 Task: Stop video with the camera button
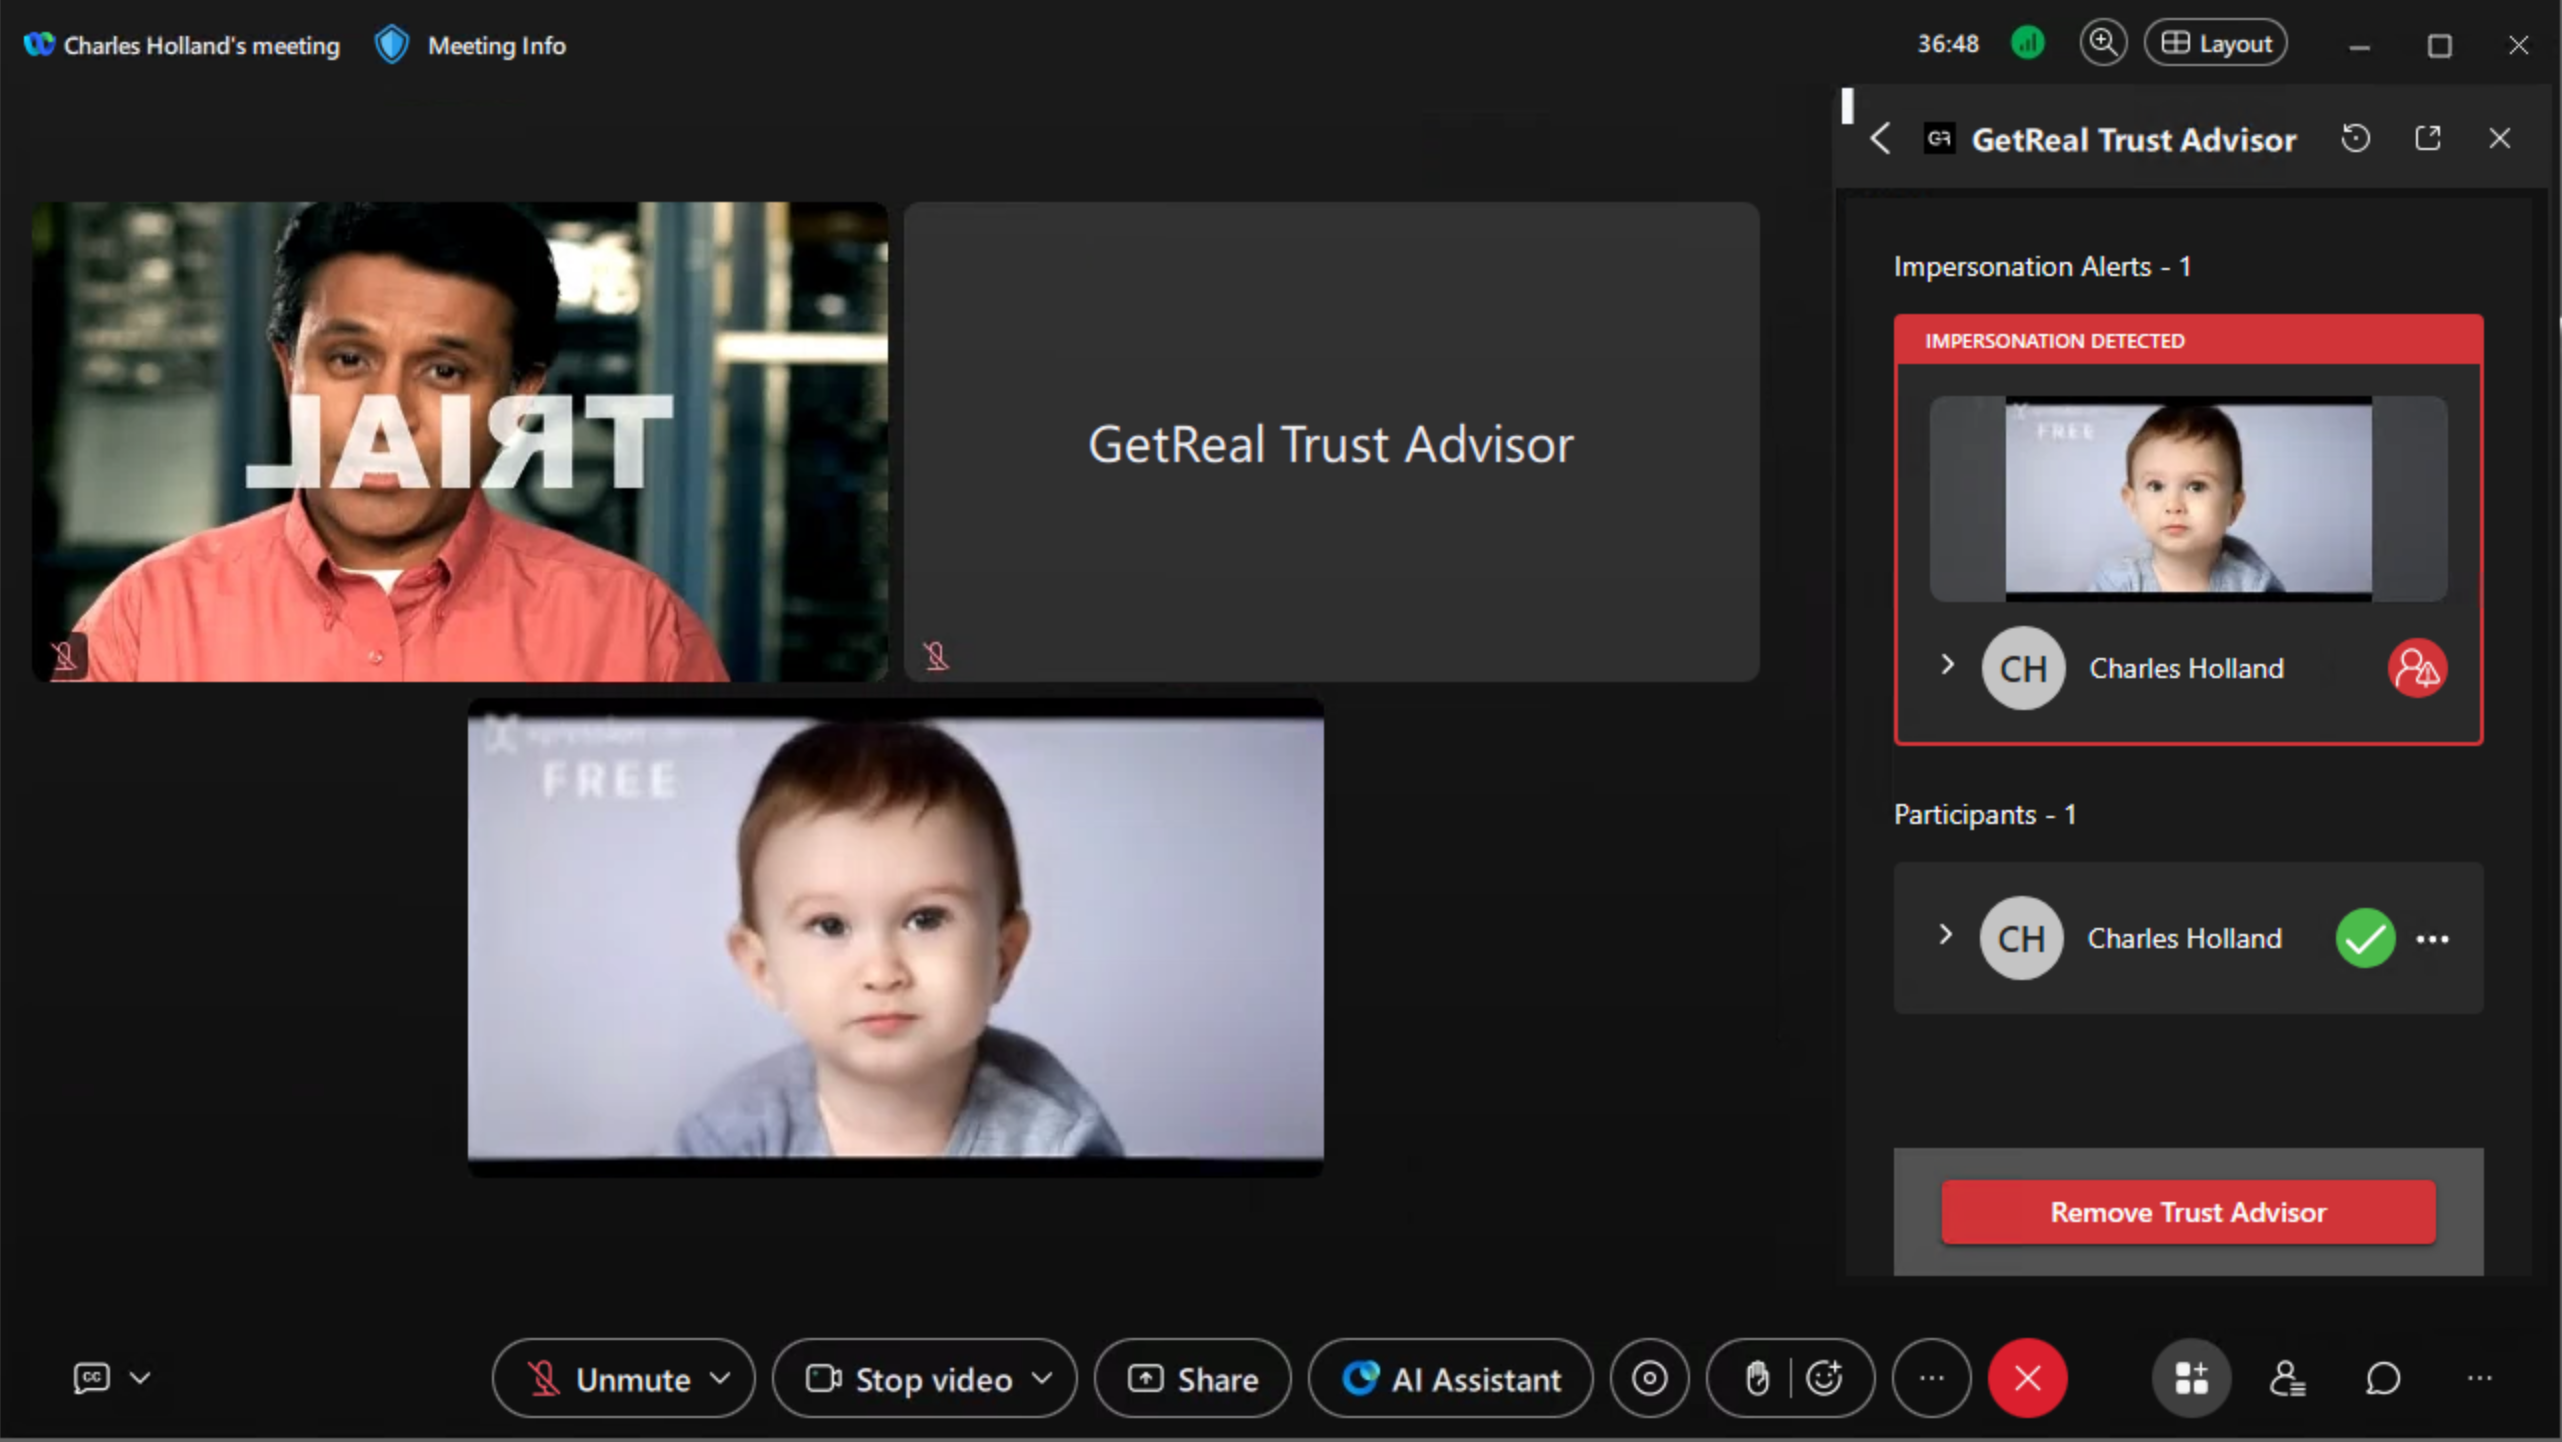[x=908, y=1379]
